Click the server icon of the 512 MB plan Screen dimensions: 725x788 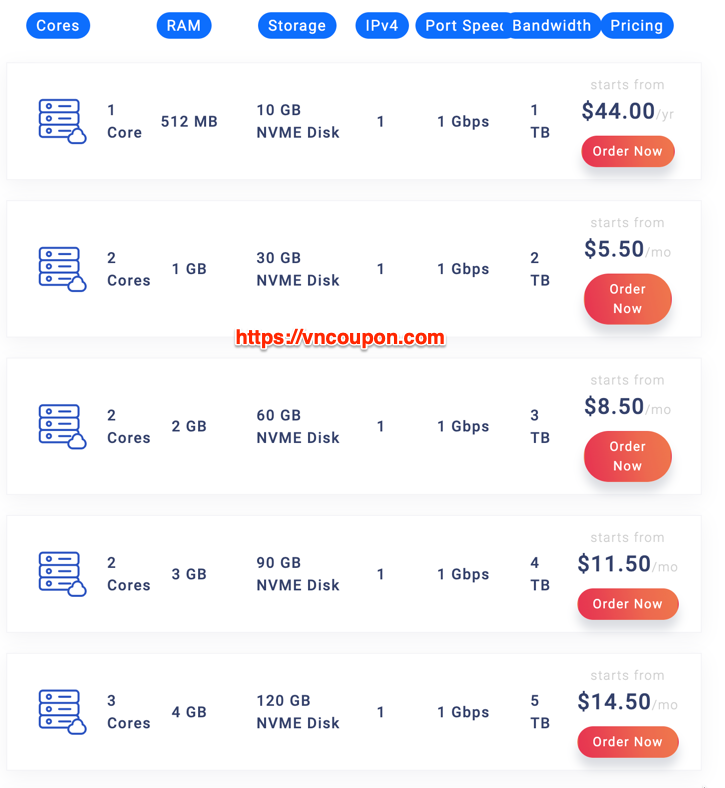coord(62,121)
